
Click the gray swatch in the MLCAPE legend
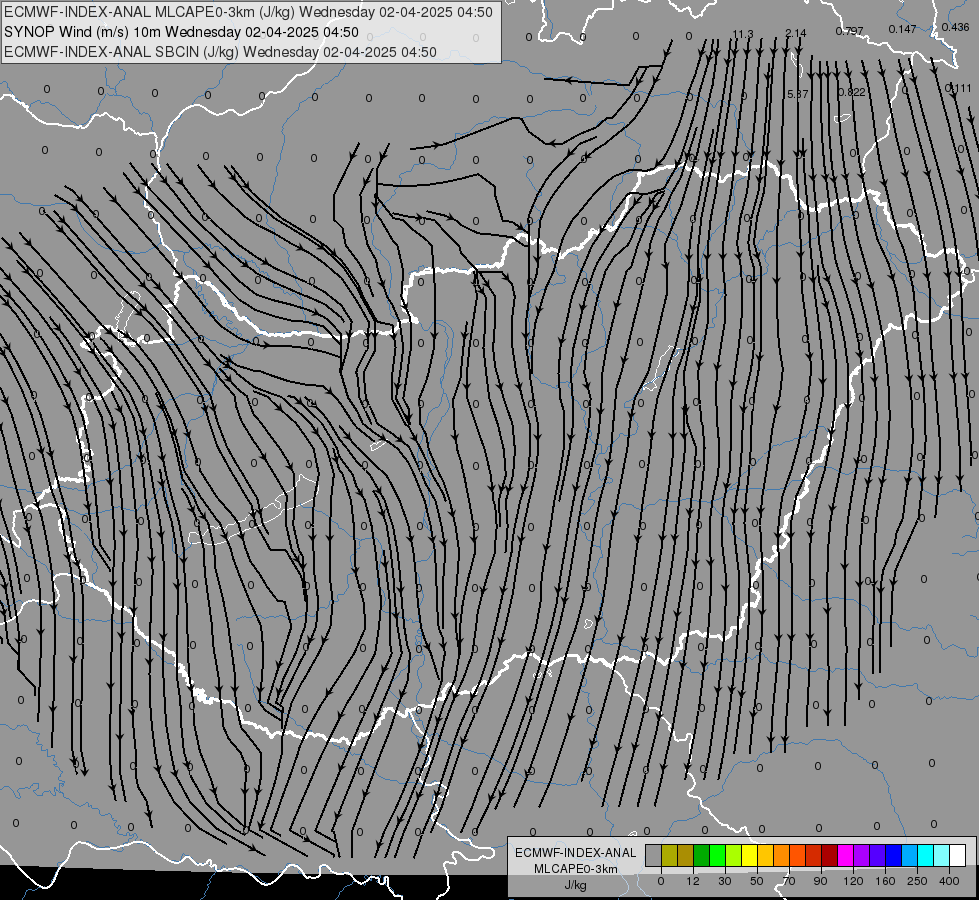653,855
